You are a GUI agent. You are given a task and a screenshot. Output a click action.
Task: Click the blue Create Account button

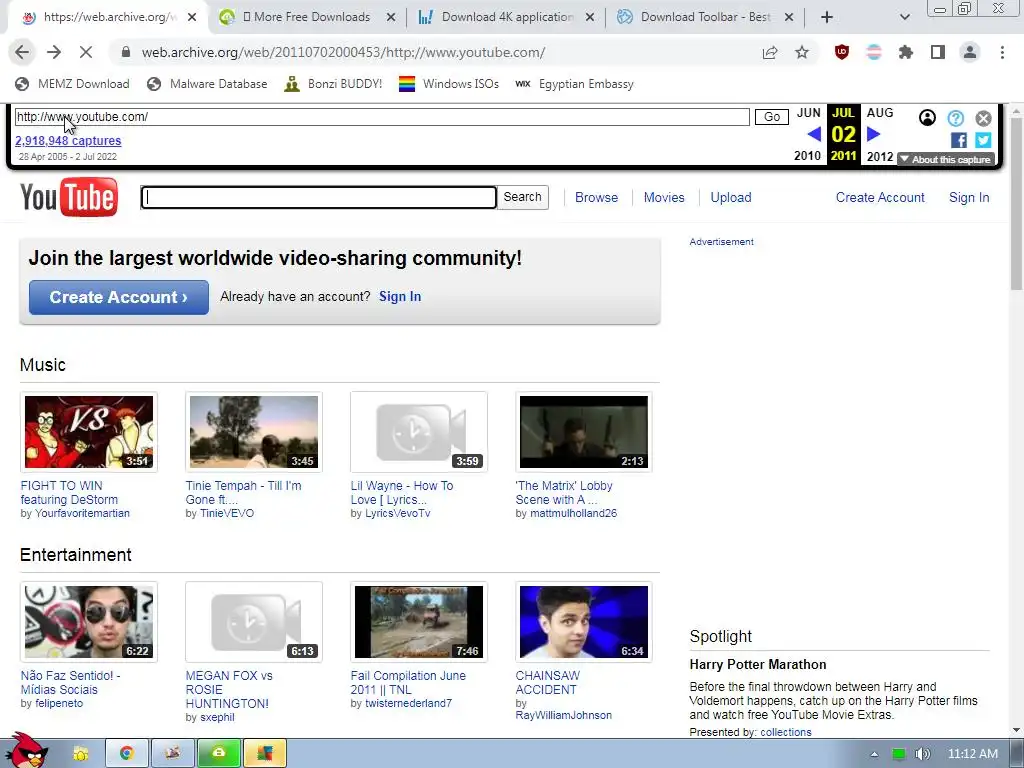119,297
